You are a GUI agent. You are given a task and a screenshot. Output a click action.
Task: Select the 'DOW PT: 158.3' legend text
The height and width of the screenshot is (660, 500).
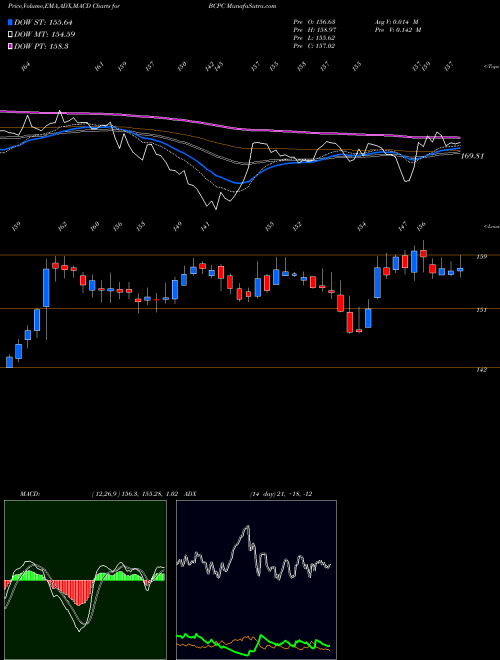pos(41,46)
